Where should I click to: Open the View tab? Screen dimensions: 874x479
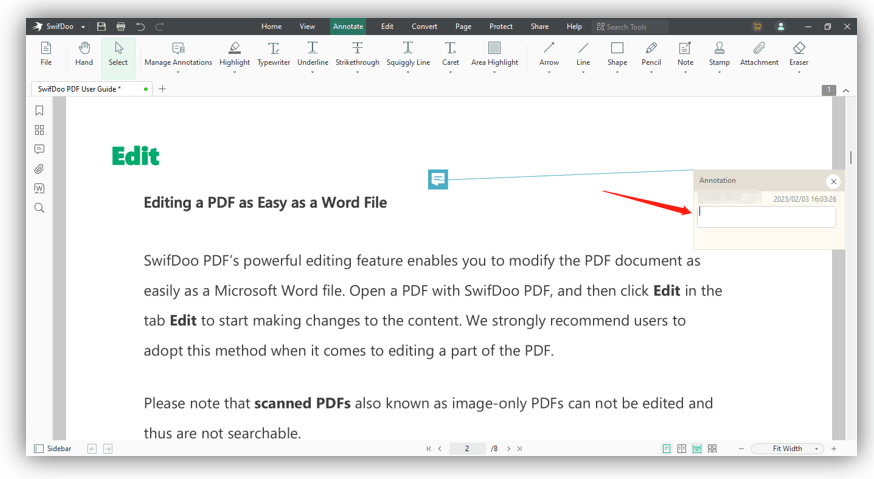[x=307, y=26]
